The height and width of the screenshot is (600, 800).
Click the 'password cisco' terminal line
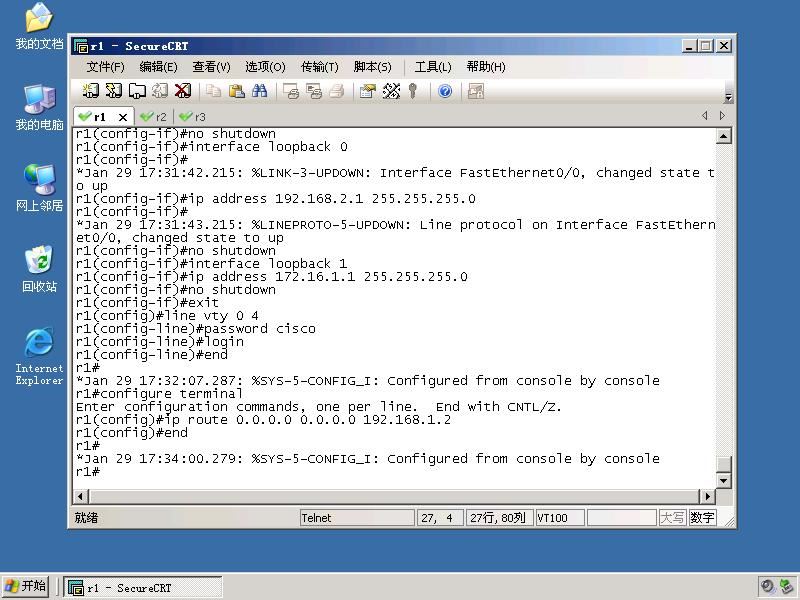(195, 329)
